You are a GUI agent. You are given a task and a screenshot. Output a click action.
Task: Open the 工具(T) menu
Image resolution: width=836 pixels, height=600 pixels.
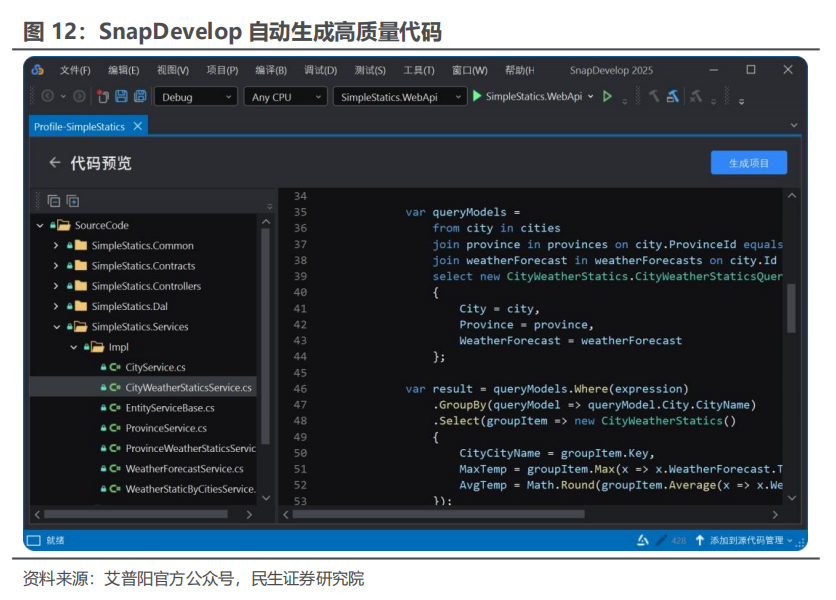click(x=419, y=70)
